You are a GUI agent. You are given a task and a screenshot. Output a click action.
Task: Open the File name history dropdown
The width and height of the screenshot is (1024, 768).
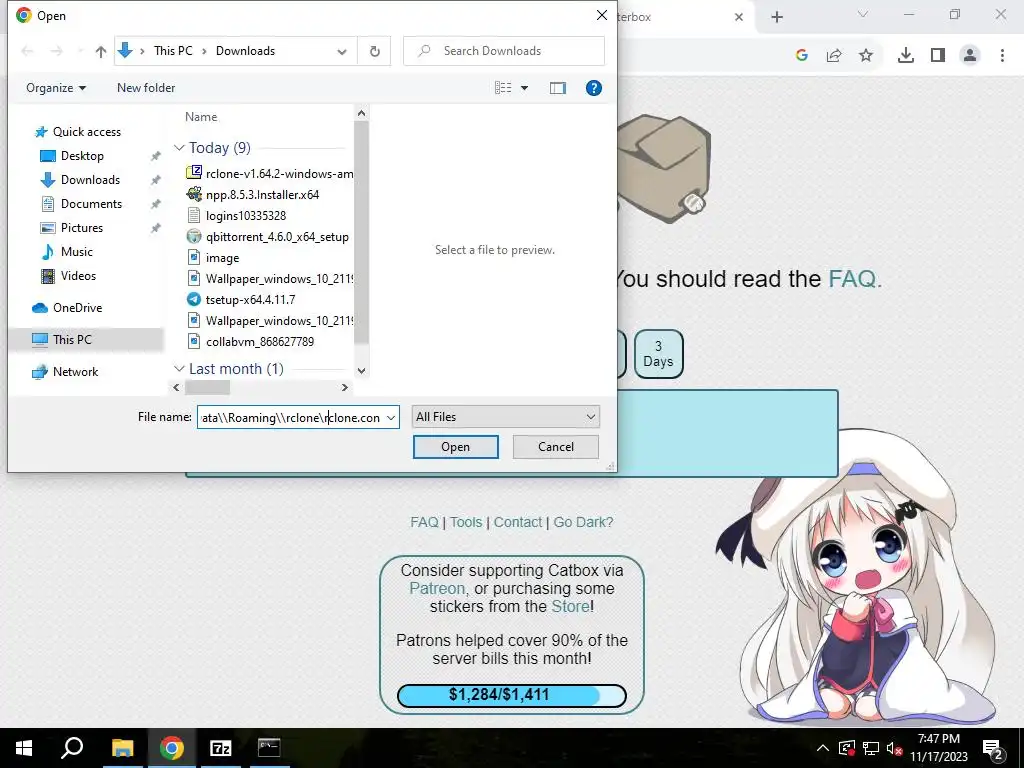[x=391, y=417]
